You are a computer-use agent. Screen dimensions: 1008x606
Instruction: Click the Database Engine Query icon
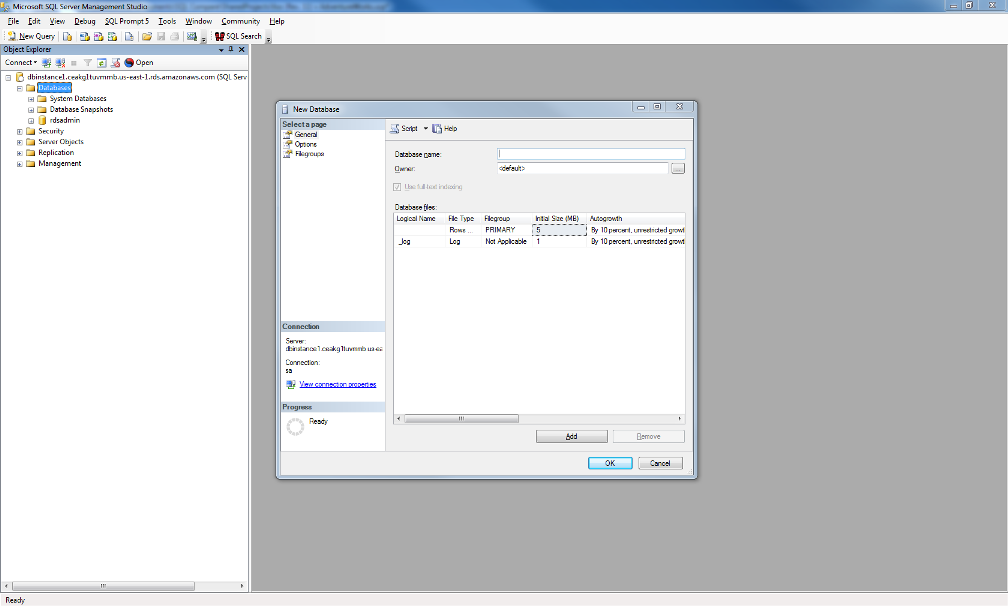(x=67, y=37)
